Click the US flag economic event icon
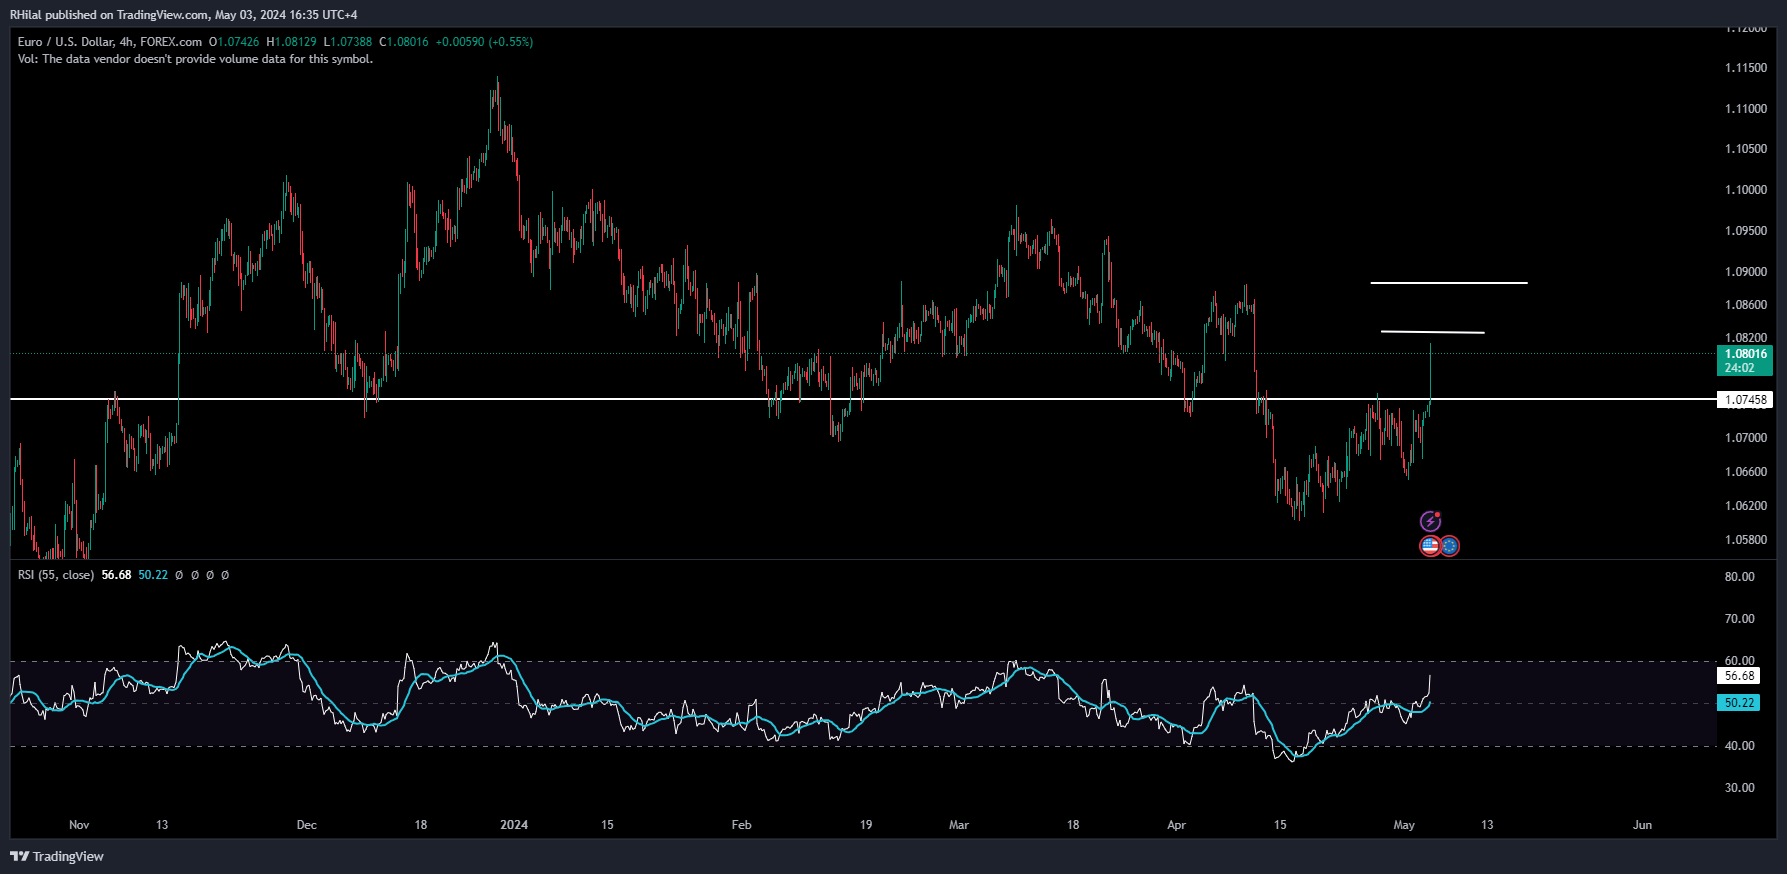Screen dimensions: 1787x874 1430,546
